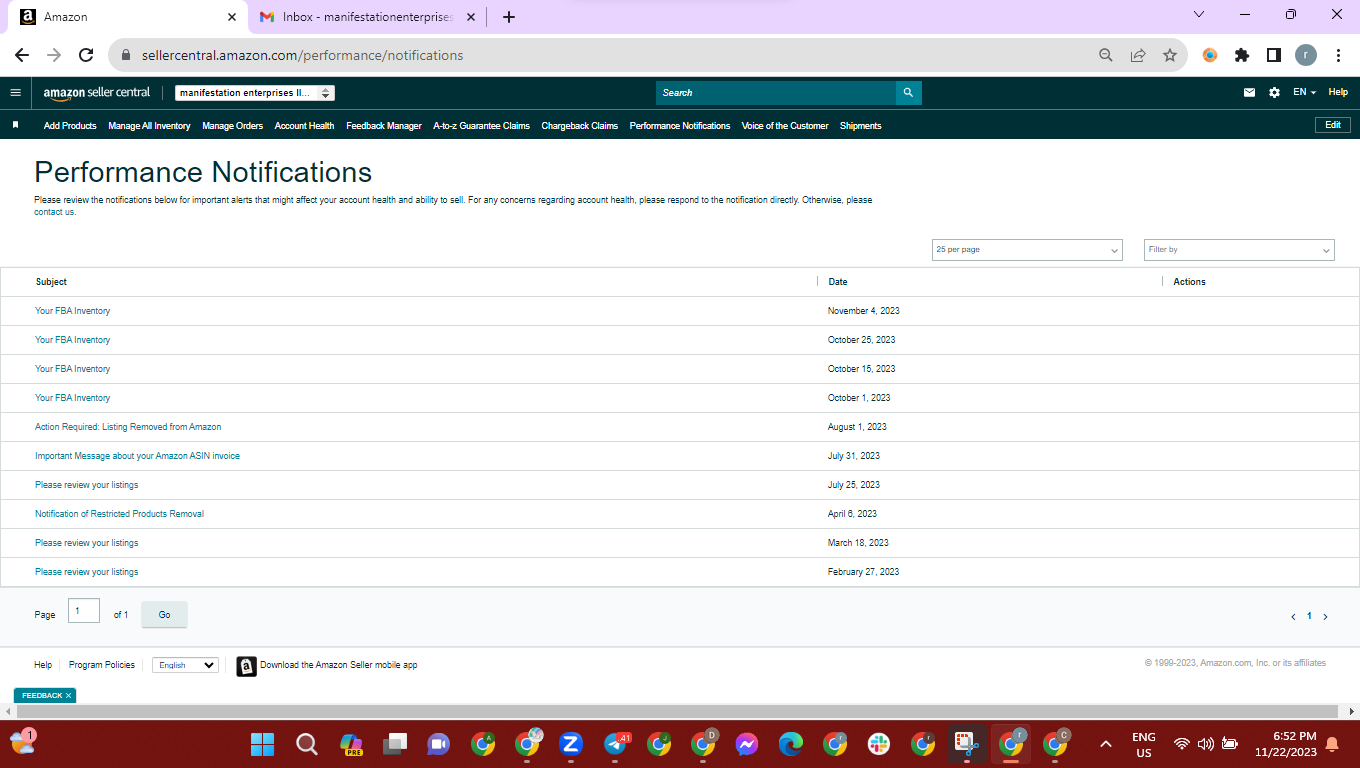Open the Chrome extensions puzzle icon

click(1242, 55)
